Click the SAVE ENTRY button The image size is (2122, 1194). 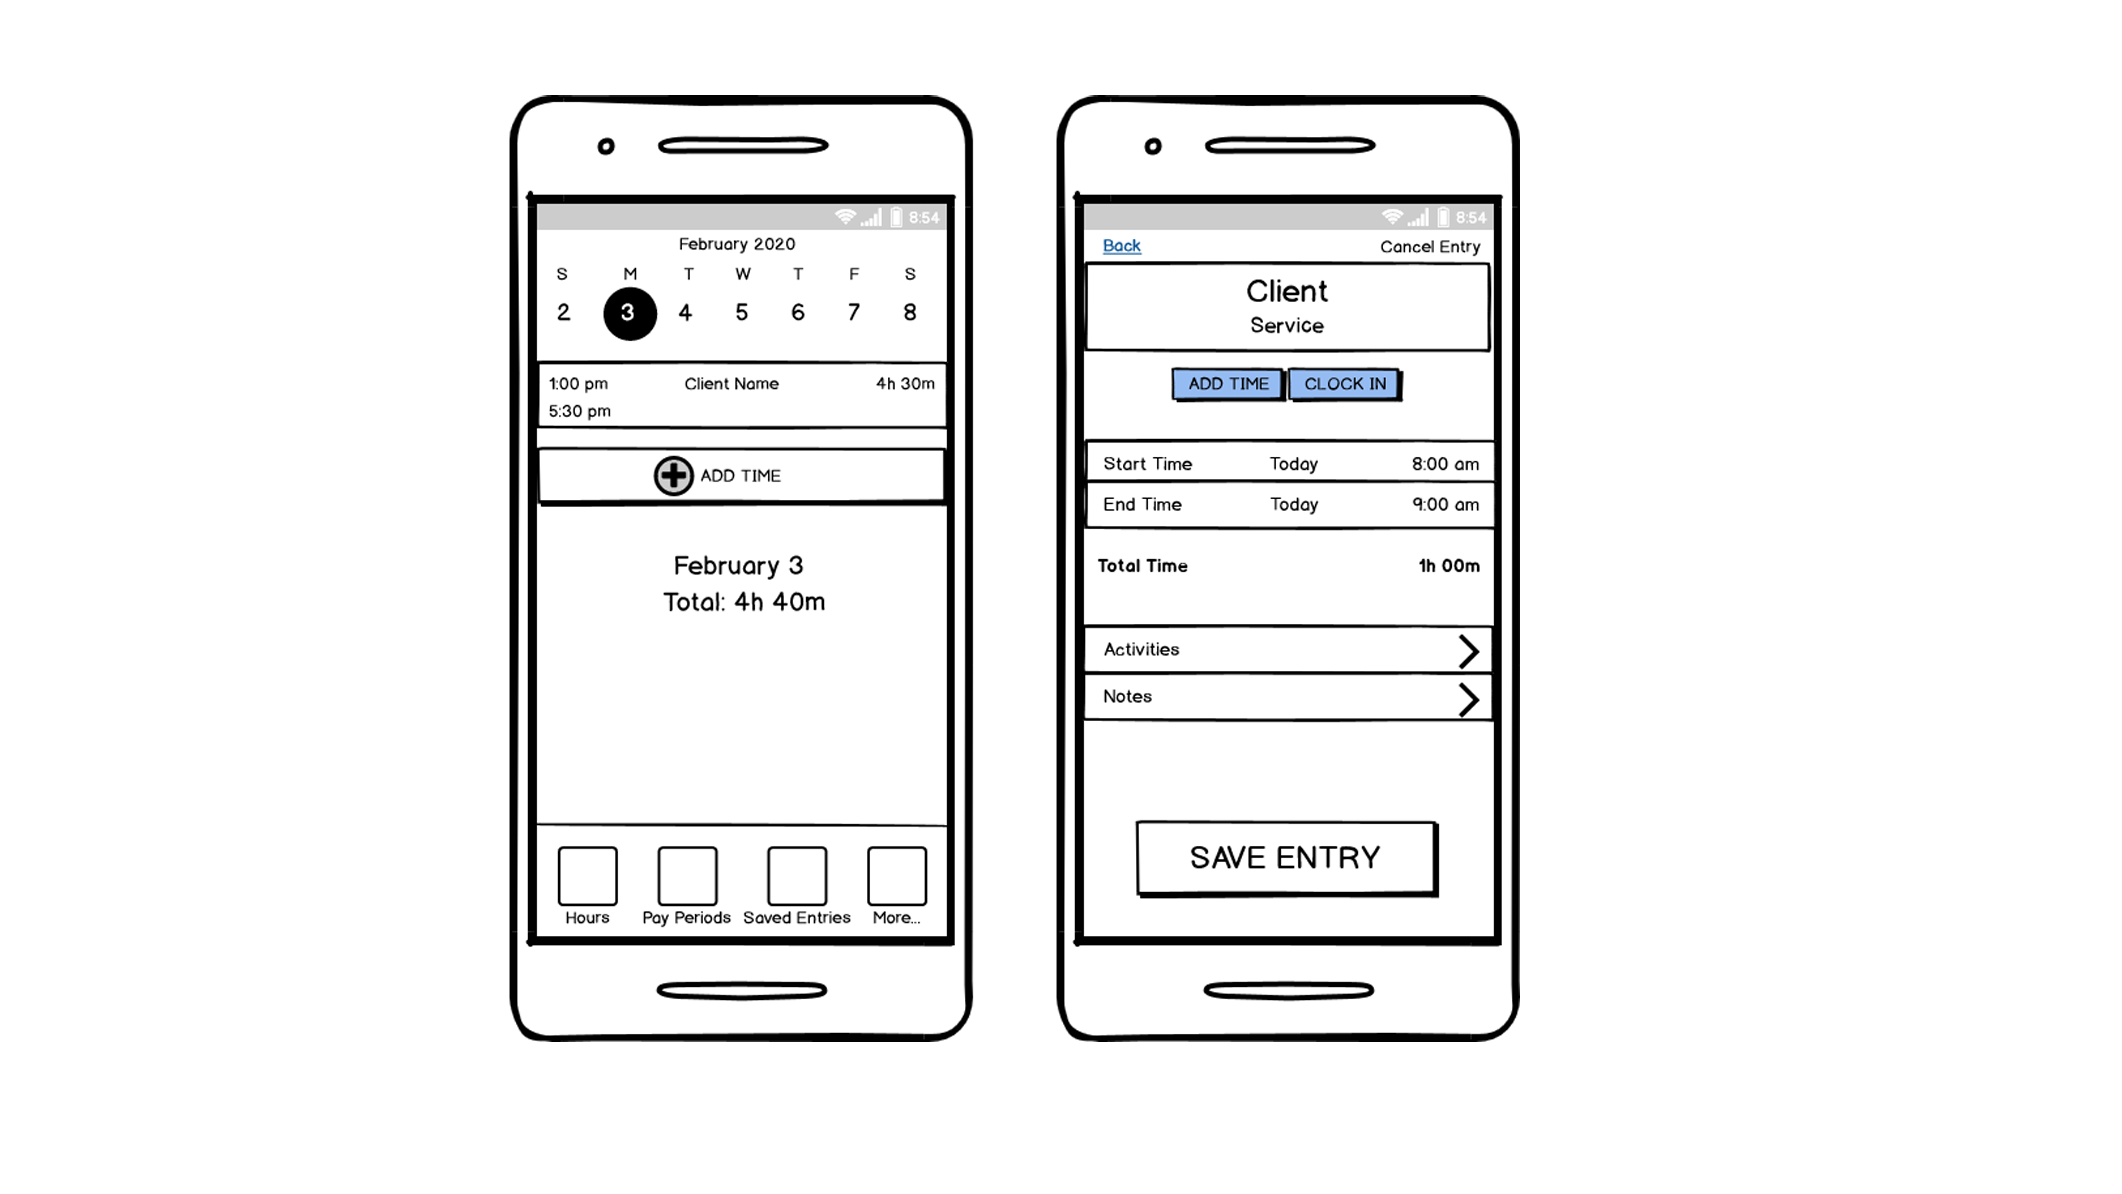[x=1284, y=857]
